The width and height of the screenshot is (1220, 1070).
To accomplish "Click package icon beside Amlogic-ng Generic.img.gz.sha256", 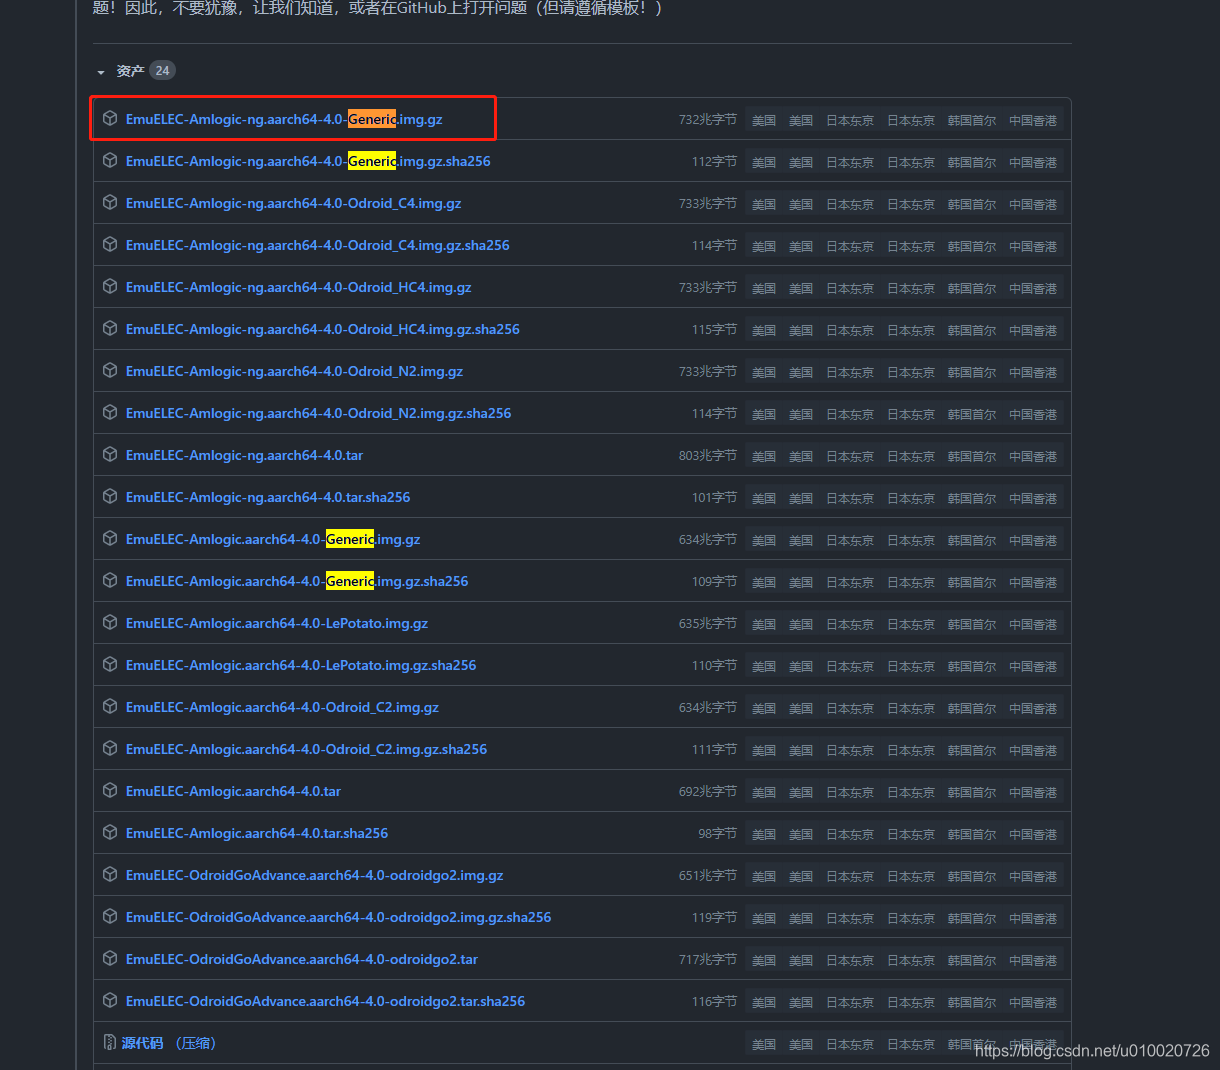I will pyautogui.click(x=110, y=160).
